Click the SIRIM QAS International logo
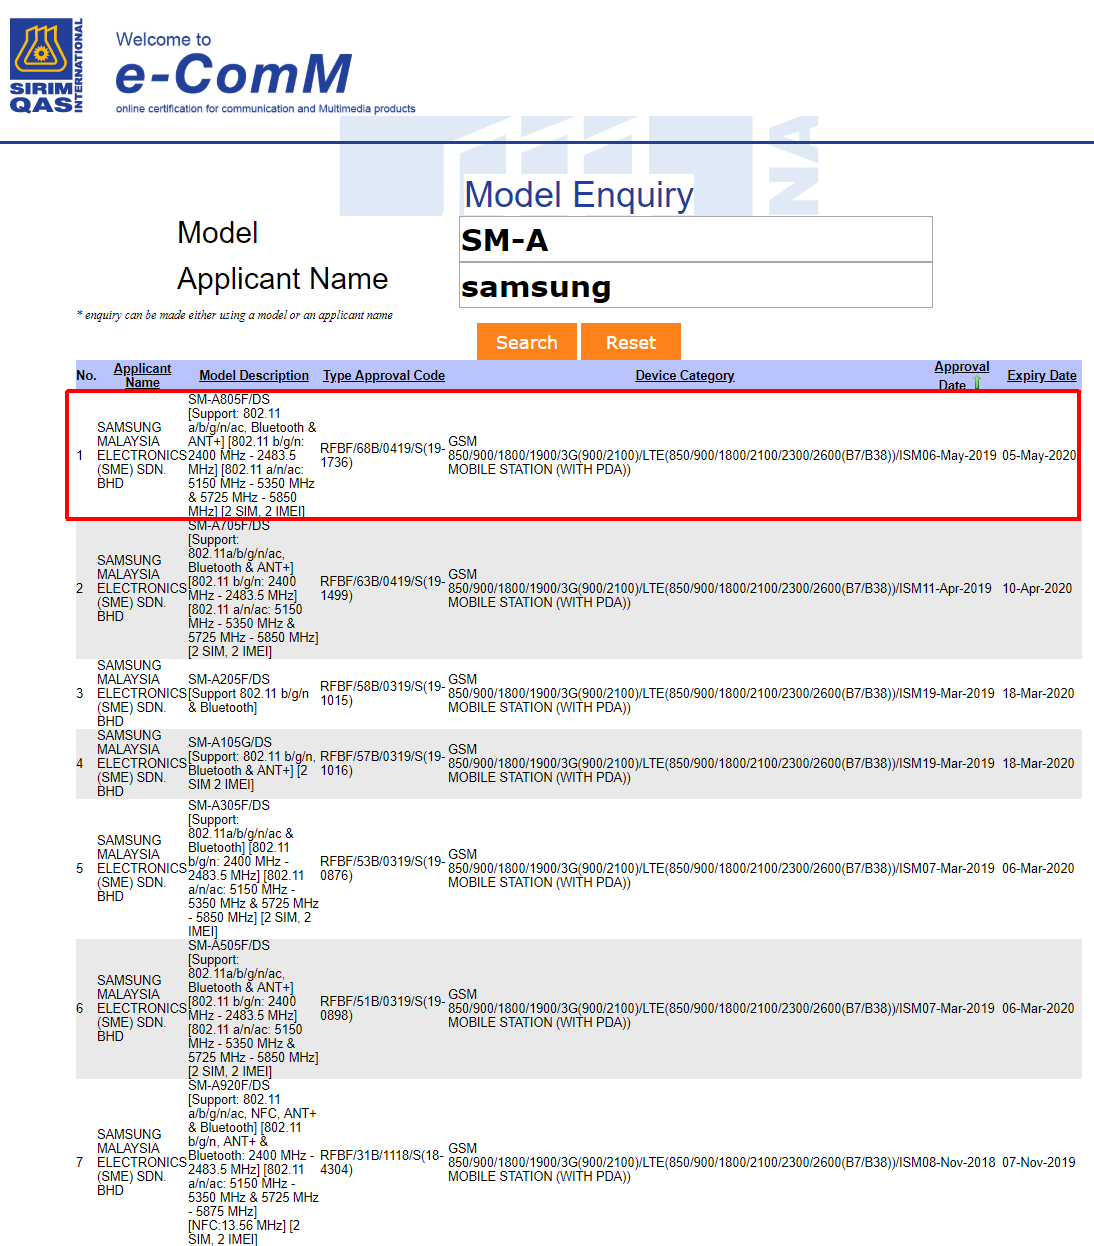This screenshot has width=1094, height=1246. point(46,66)
